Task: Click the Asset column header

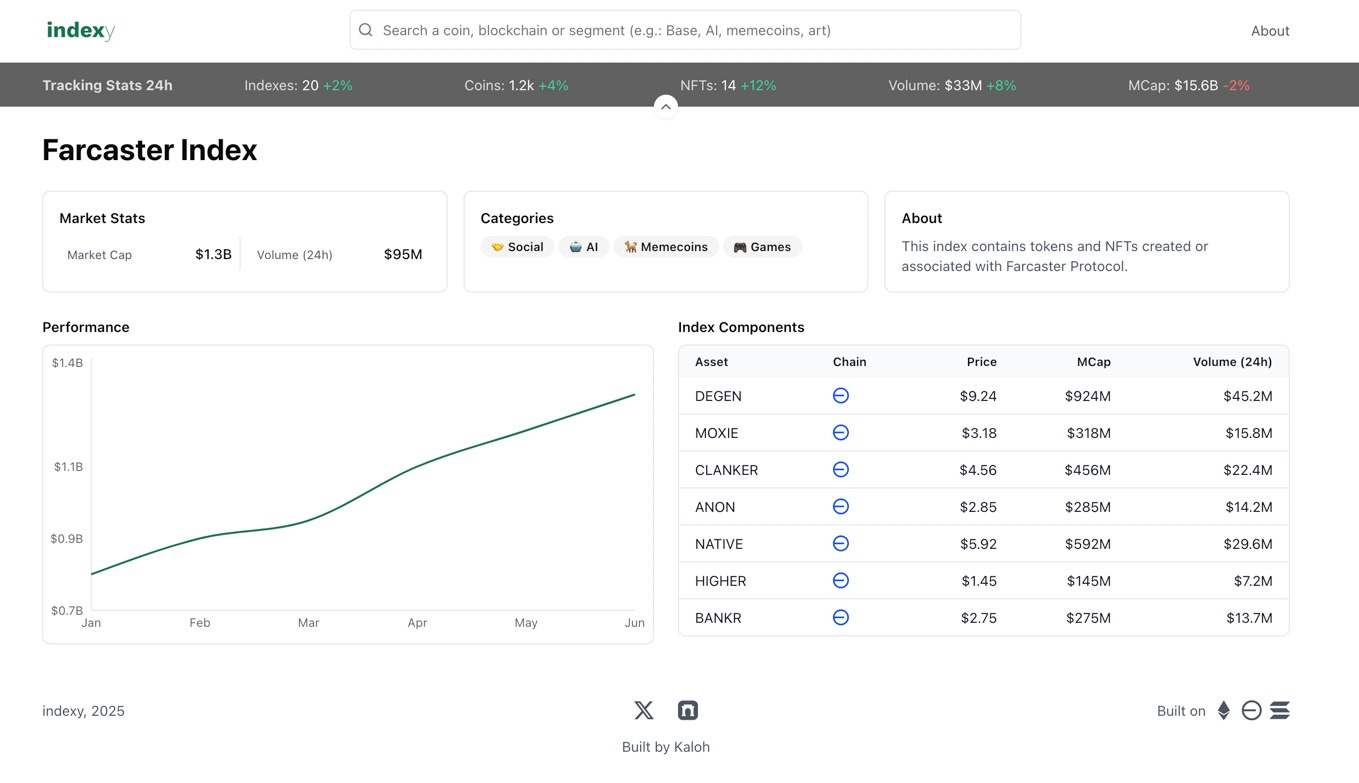Action: [711, 362]
